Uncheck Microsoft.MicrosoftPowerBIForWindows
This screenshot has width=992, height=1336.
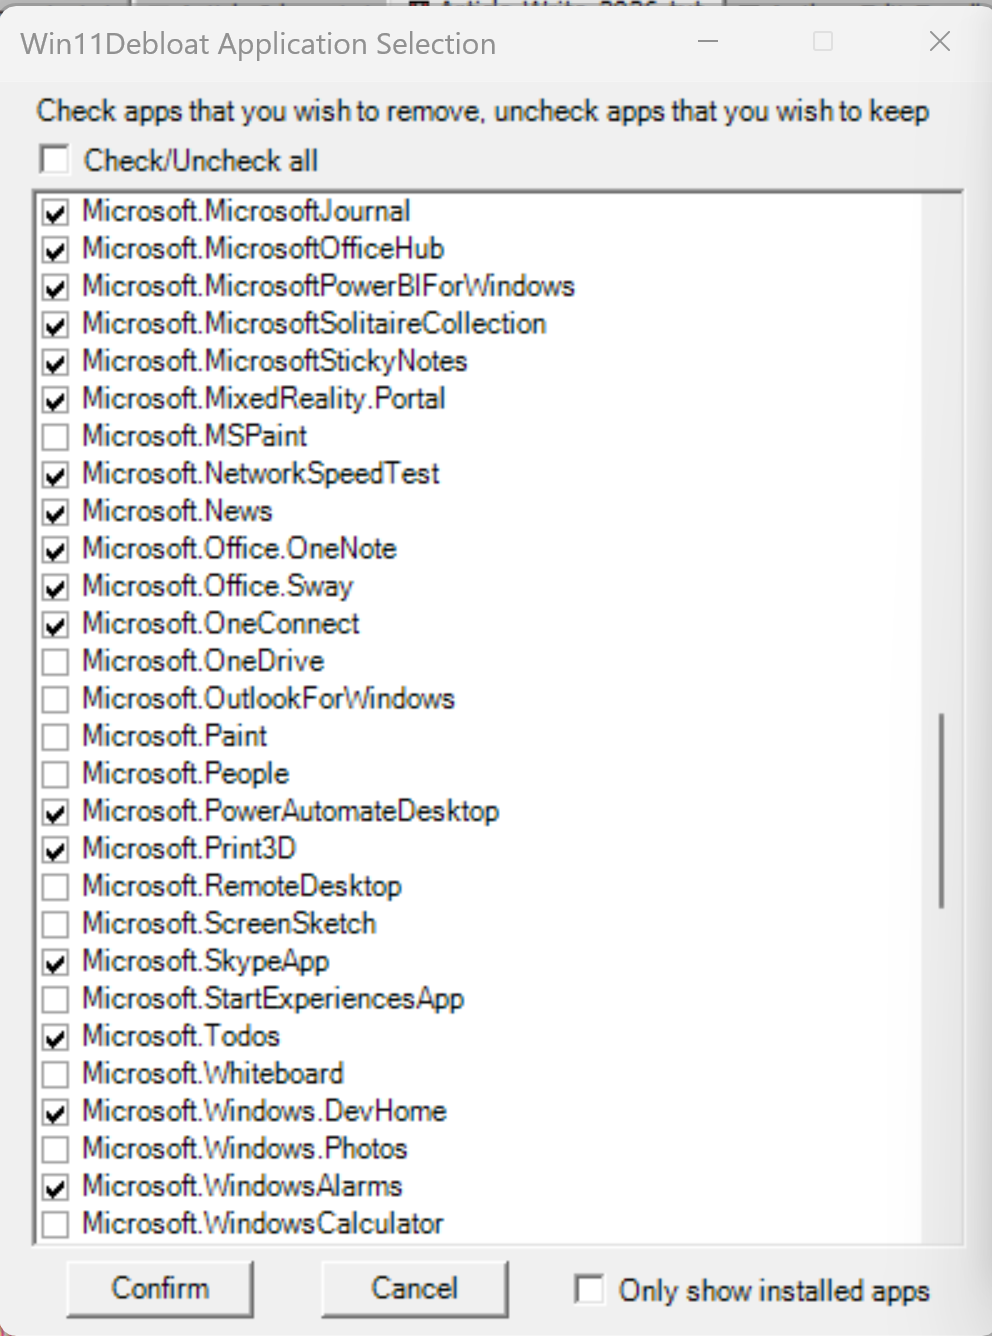(x=56, y=288)
